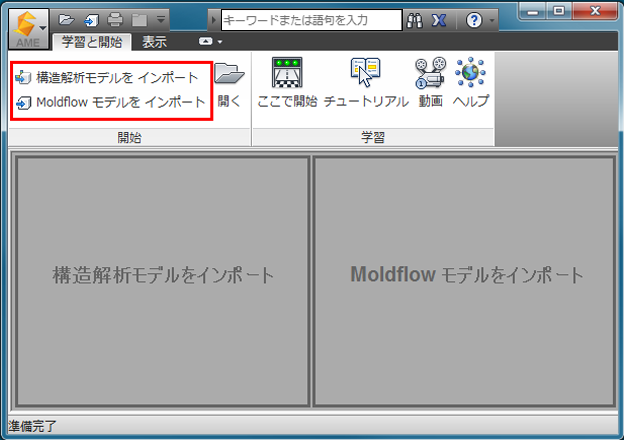Click the 学習 ribbon panel label

[x=373, y=138]
